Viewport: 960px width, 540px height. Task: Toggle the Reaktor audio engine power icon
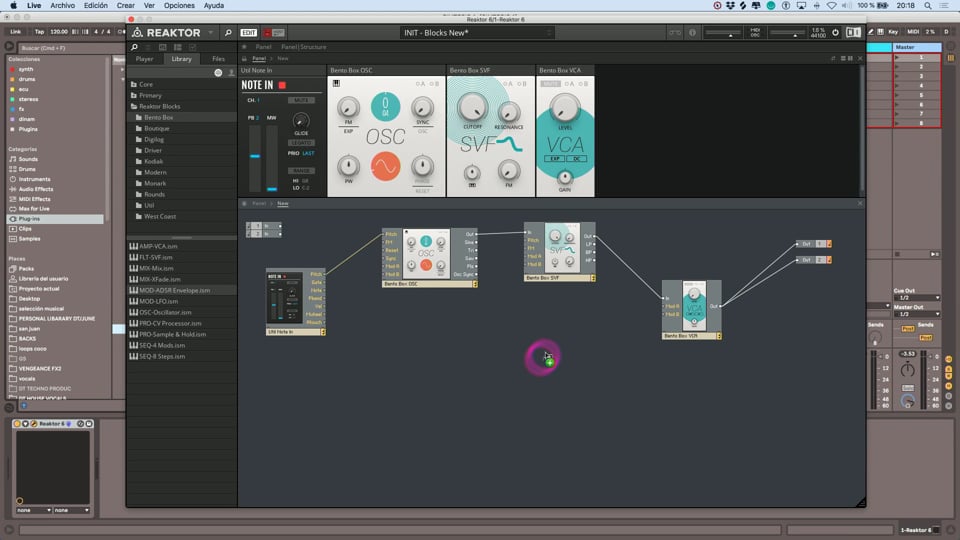click(x=835, y=32)
